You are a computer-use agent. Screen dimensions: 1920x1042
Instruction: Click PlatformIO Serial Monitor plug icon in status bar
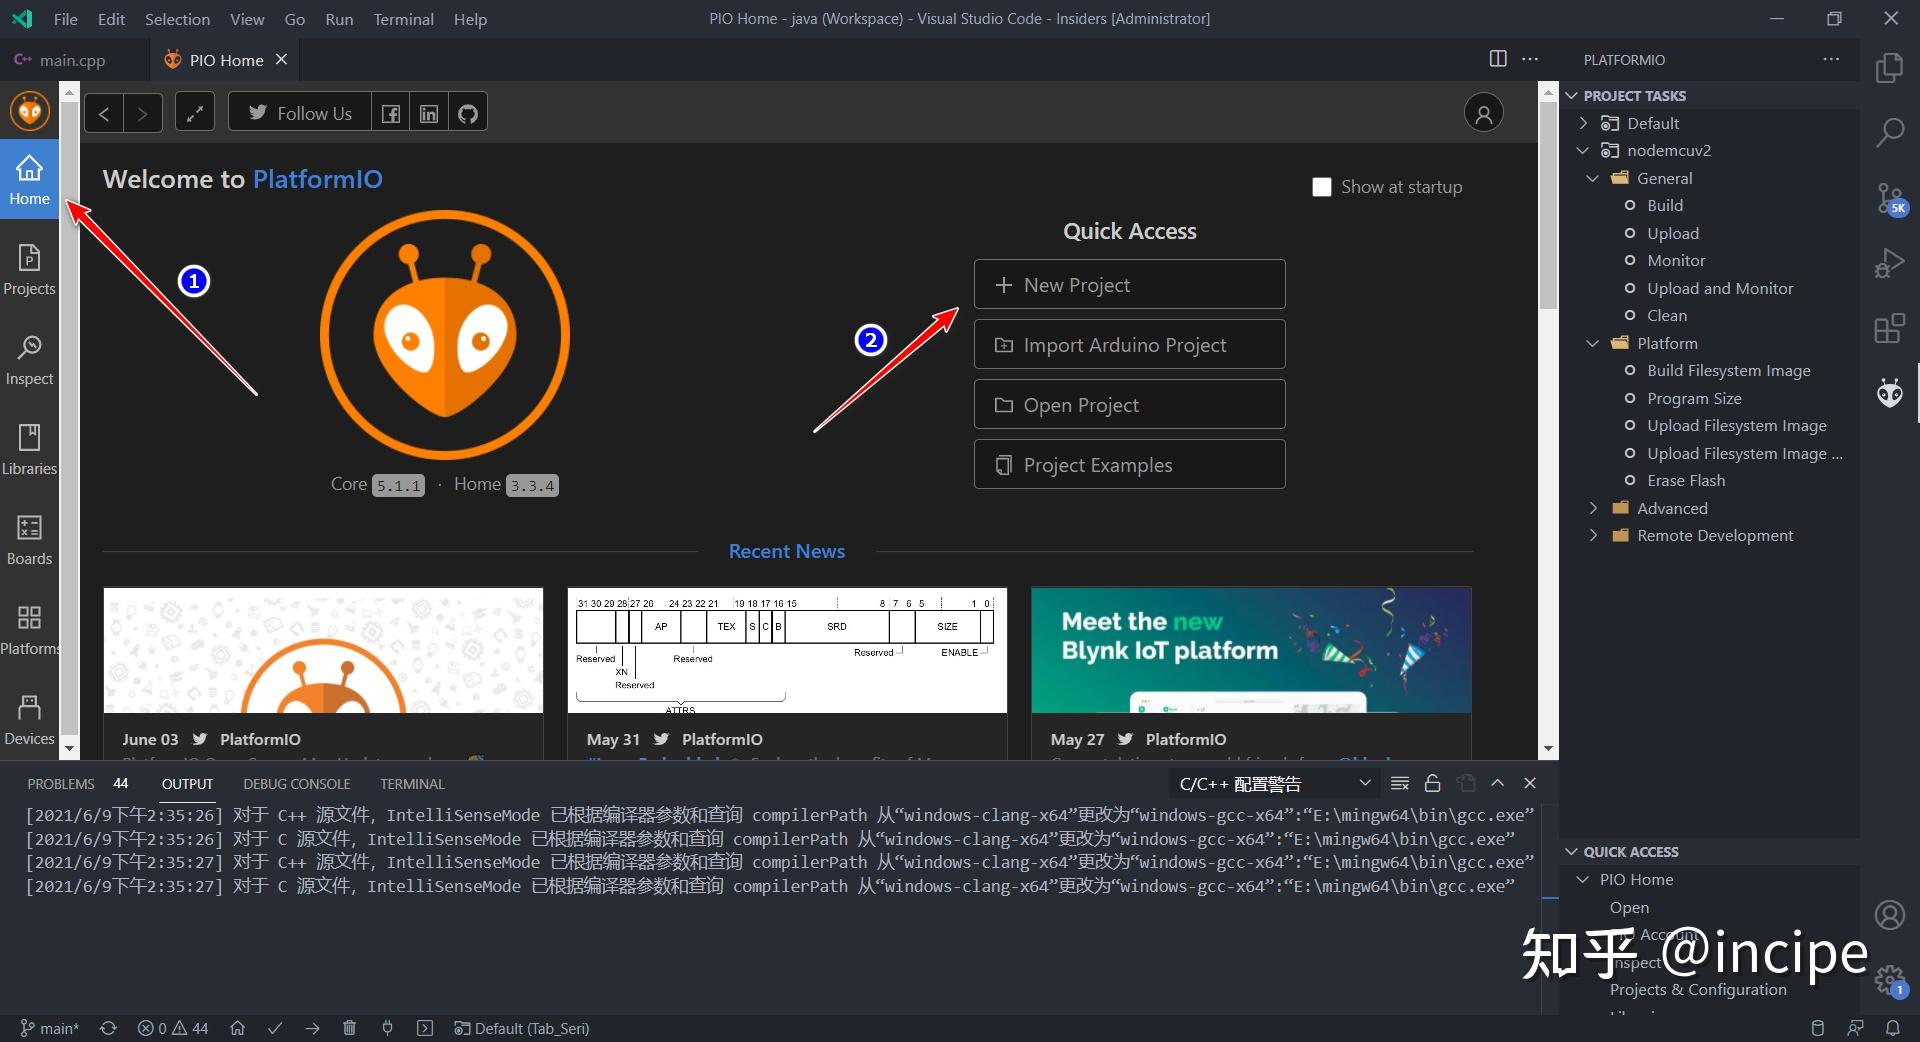[387, 1028]
